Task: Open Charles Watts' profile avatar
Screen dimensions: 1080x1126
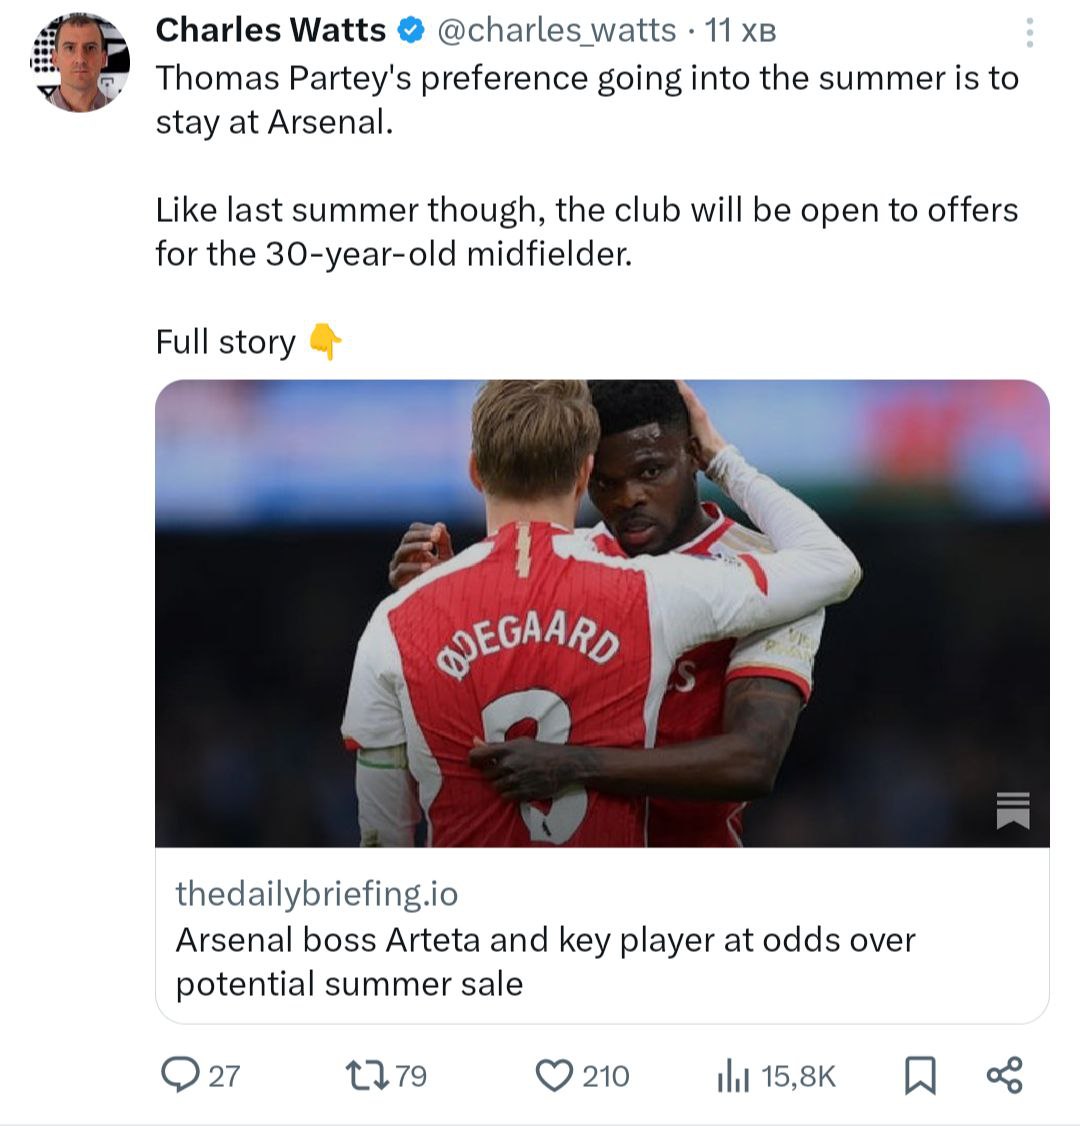Action: coord(80,63)
